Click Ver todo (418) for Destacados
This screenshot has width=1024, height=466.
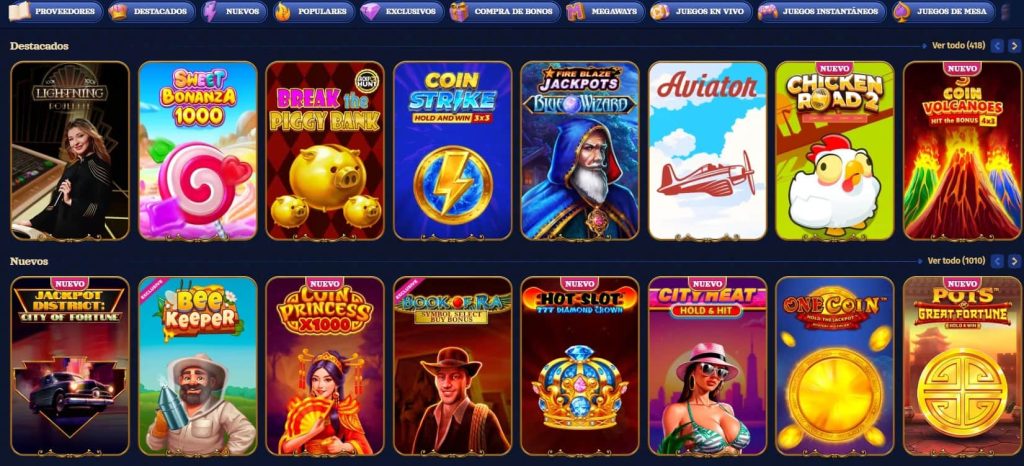[x=958, y=46]
